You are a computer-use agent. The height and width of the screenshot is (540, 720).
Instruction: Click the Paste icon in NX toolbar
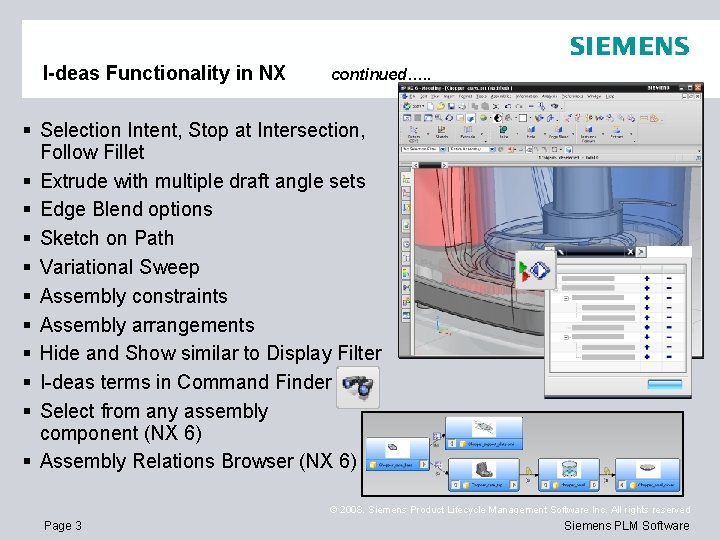coord(485,107)
